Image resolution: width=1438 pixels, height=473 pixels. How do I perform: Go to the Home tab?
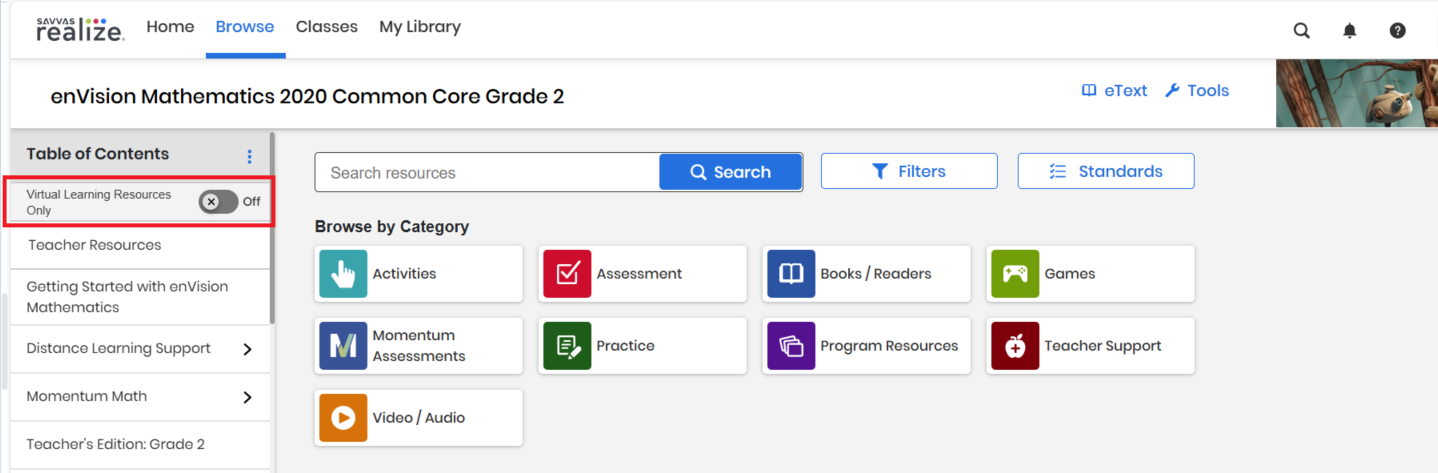(x=170, y=27)
